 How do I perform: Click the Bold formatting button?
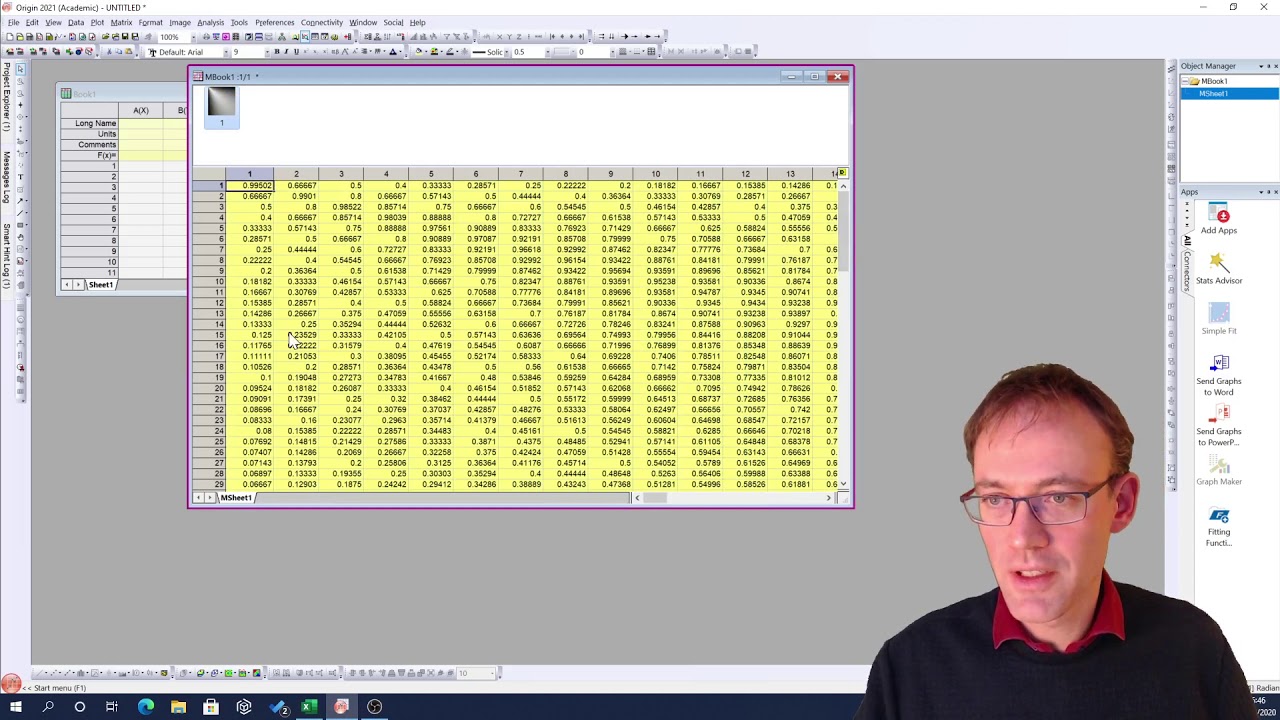[x=277, y=52]
